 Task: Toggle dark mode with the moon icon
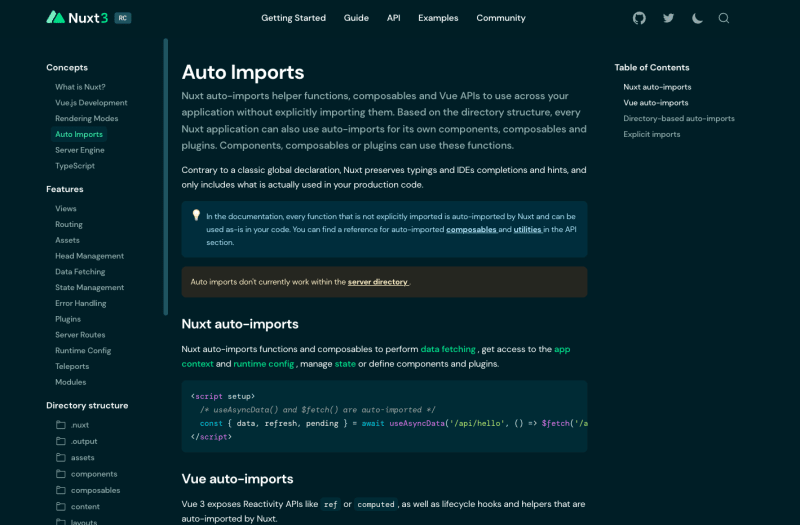pyautogui.click(x=697, y=18)
